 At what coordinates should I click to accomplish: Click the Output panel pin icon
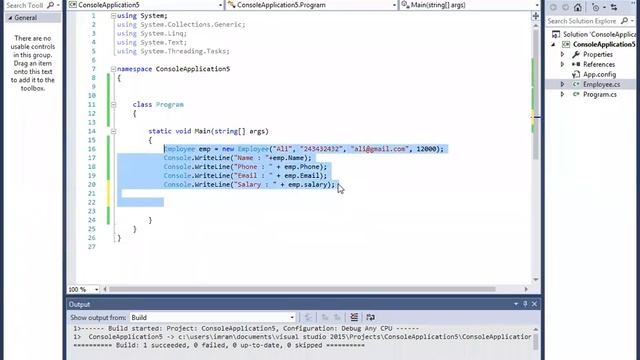point(525,304)
